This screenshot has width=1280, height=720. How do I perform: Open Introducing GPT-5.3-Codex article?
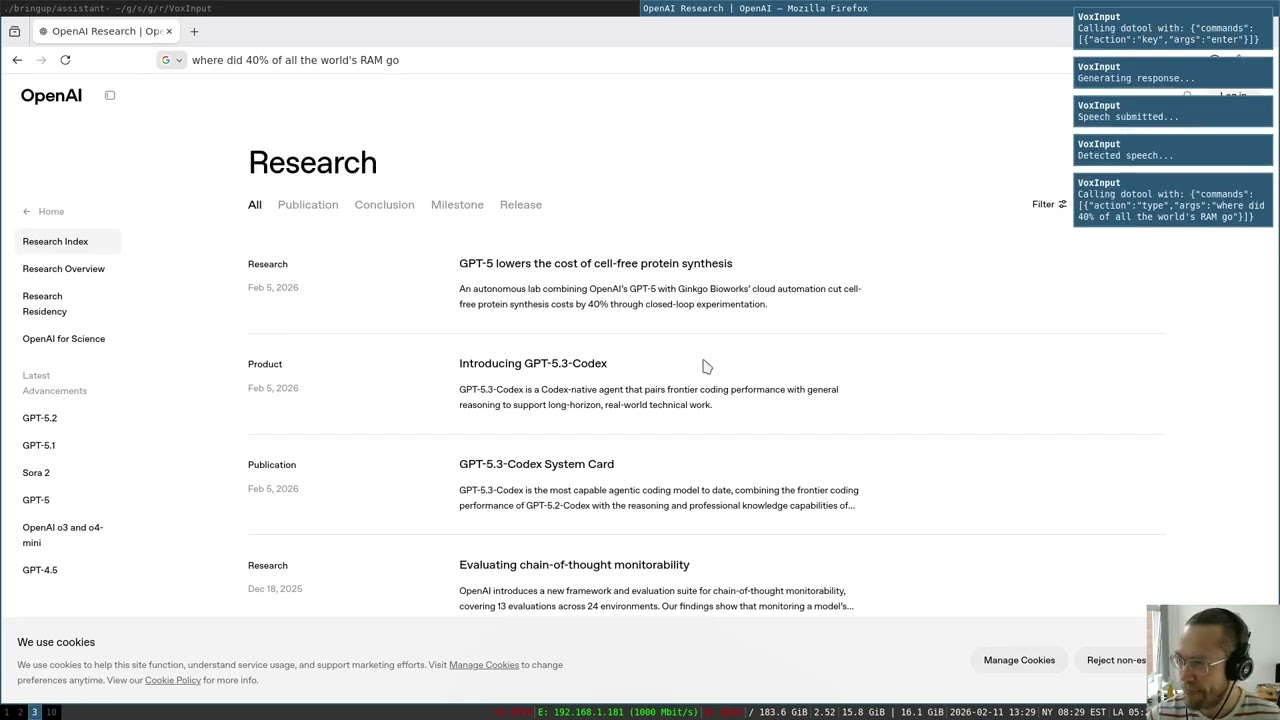pyautogui.click(x=533, y=364)
